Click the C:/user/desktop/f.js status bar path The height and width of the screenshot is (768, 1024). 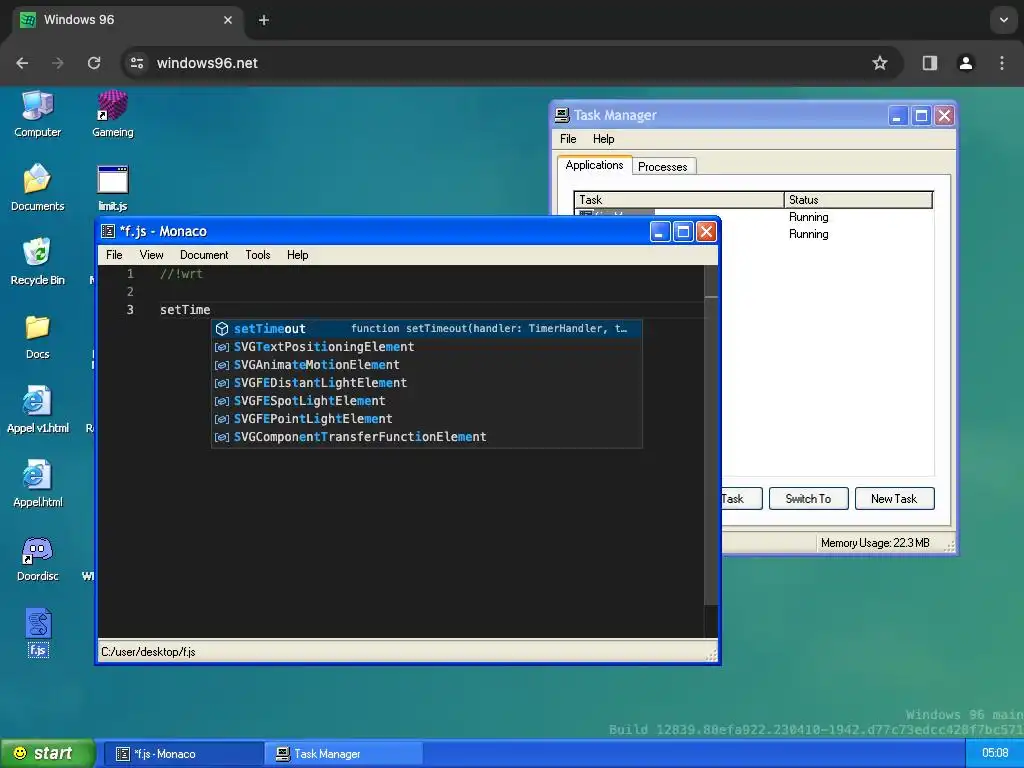(x=148, y=652)
